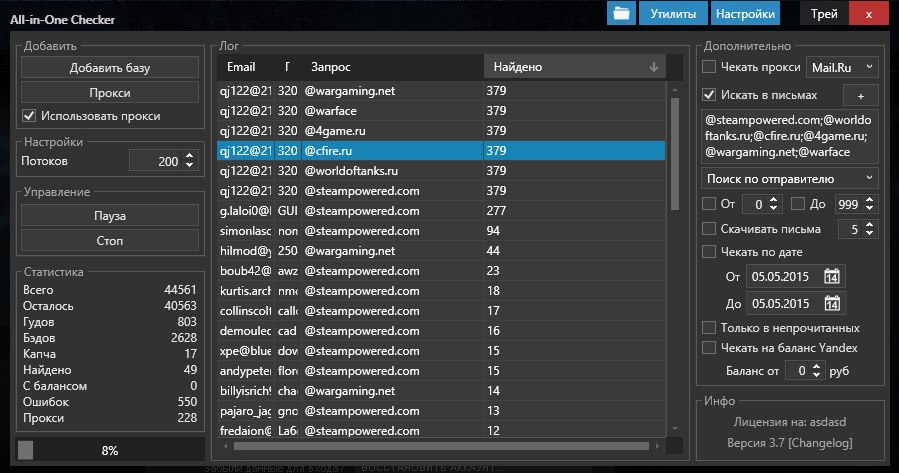899x473 pixels.
Task: Open calendar picker for До date
Action: (x=831, y=303)
